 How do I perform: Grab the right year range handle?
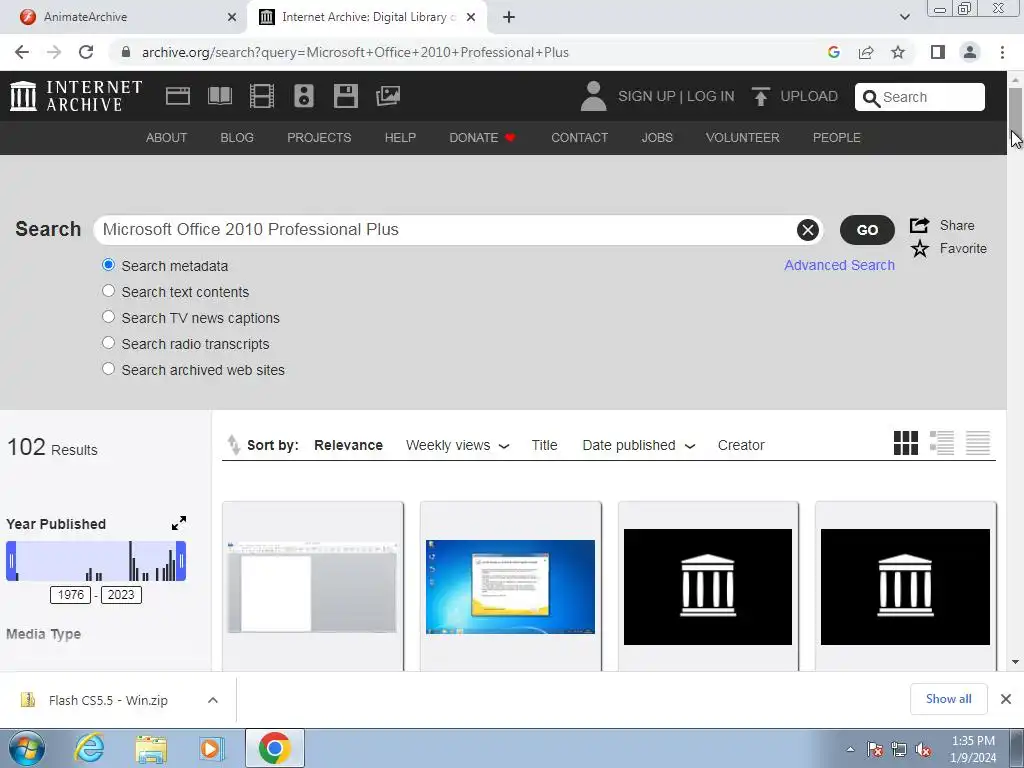click(181, 561)
